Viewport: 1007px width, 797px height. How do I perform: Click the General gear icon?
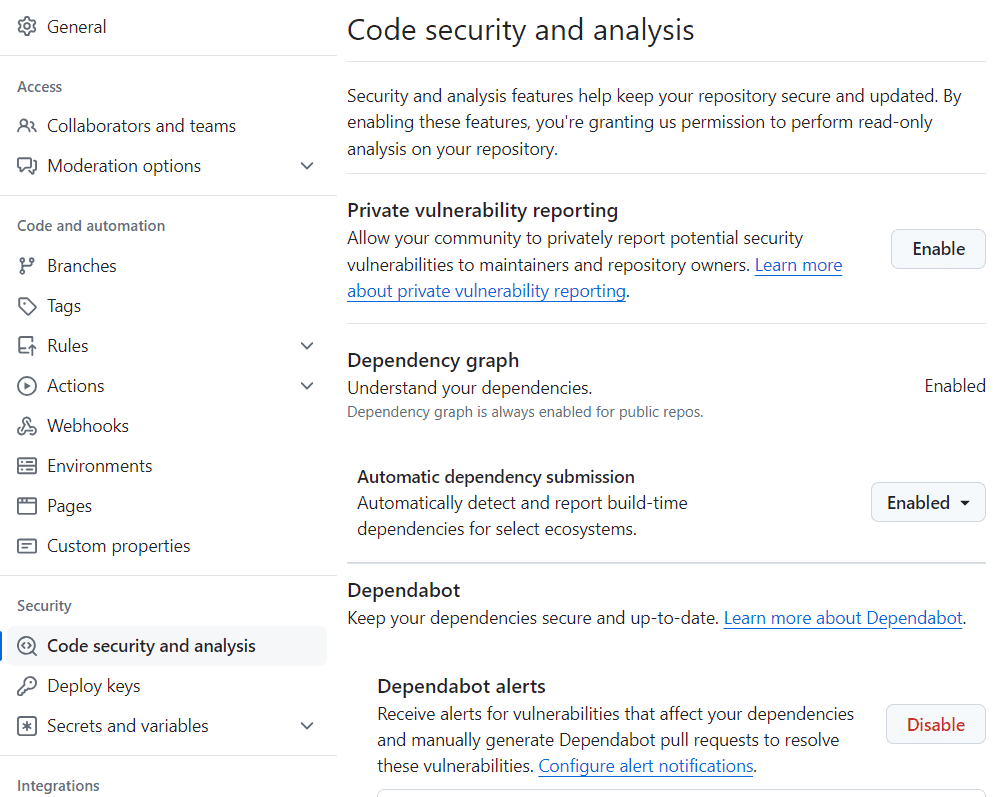[x=26, y=27]
